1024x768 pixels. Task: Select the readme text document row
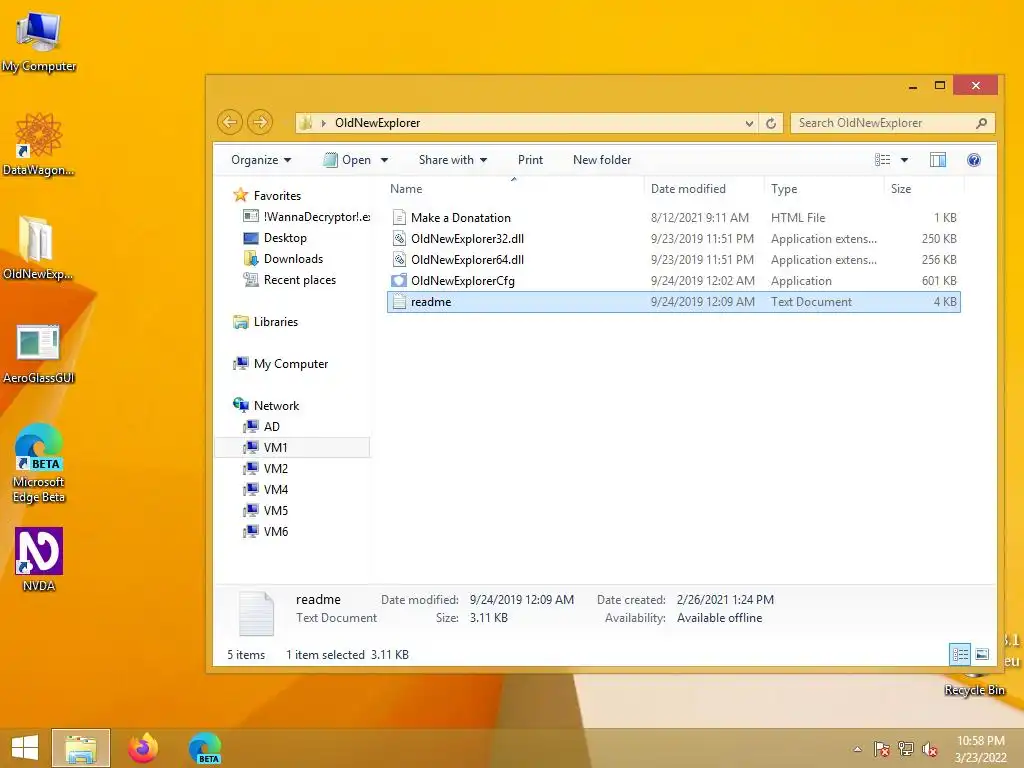(x=674, y=302)
